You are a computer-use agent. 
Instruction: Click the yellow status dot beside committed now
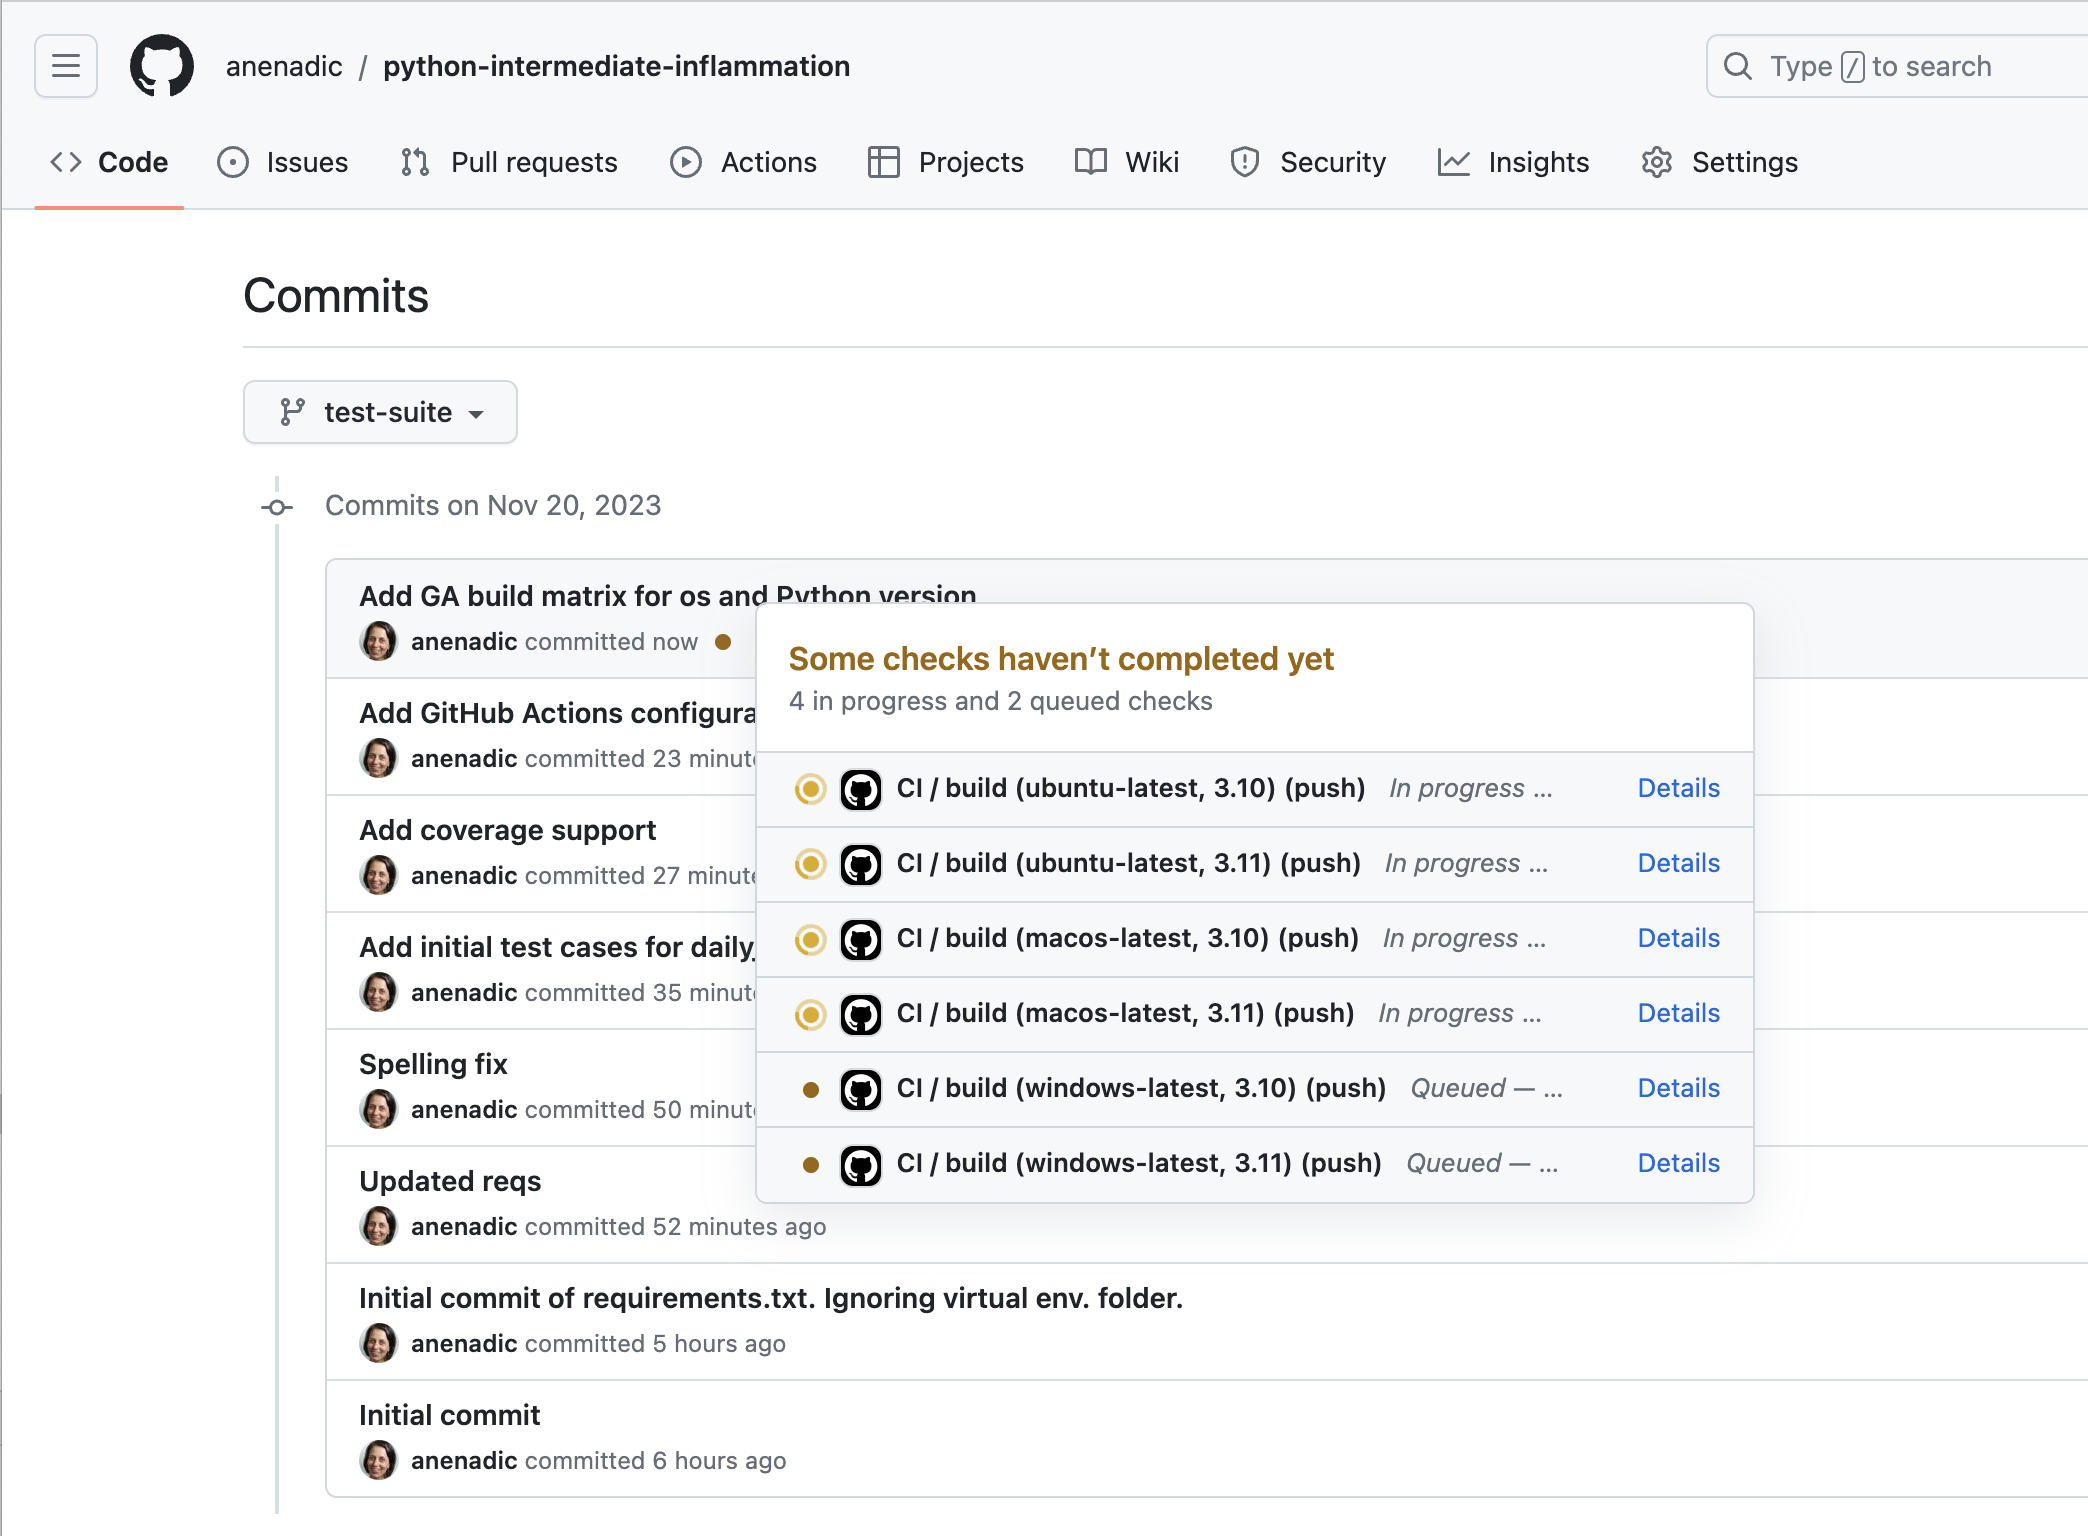pos(723,642)
